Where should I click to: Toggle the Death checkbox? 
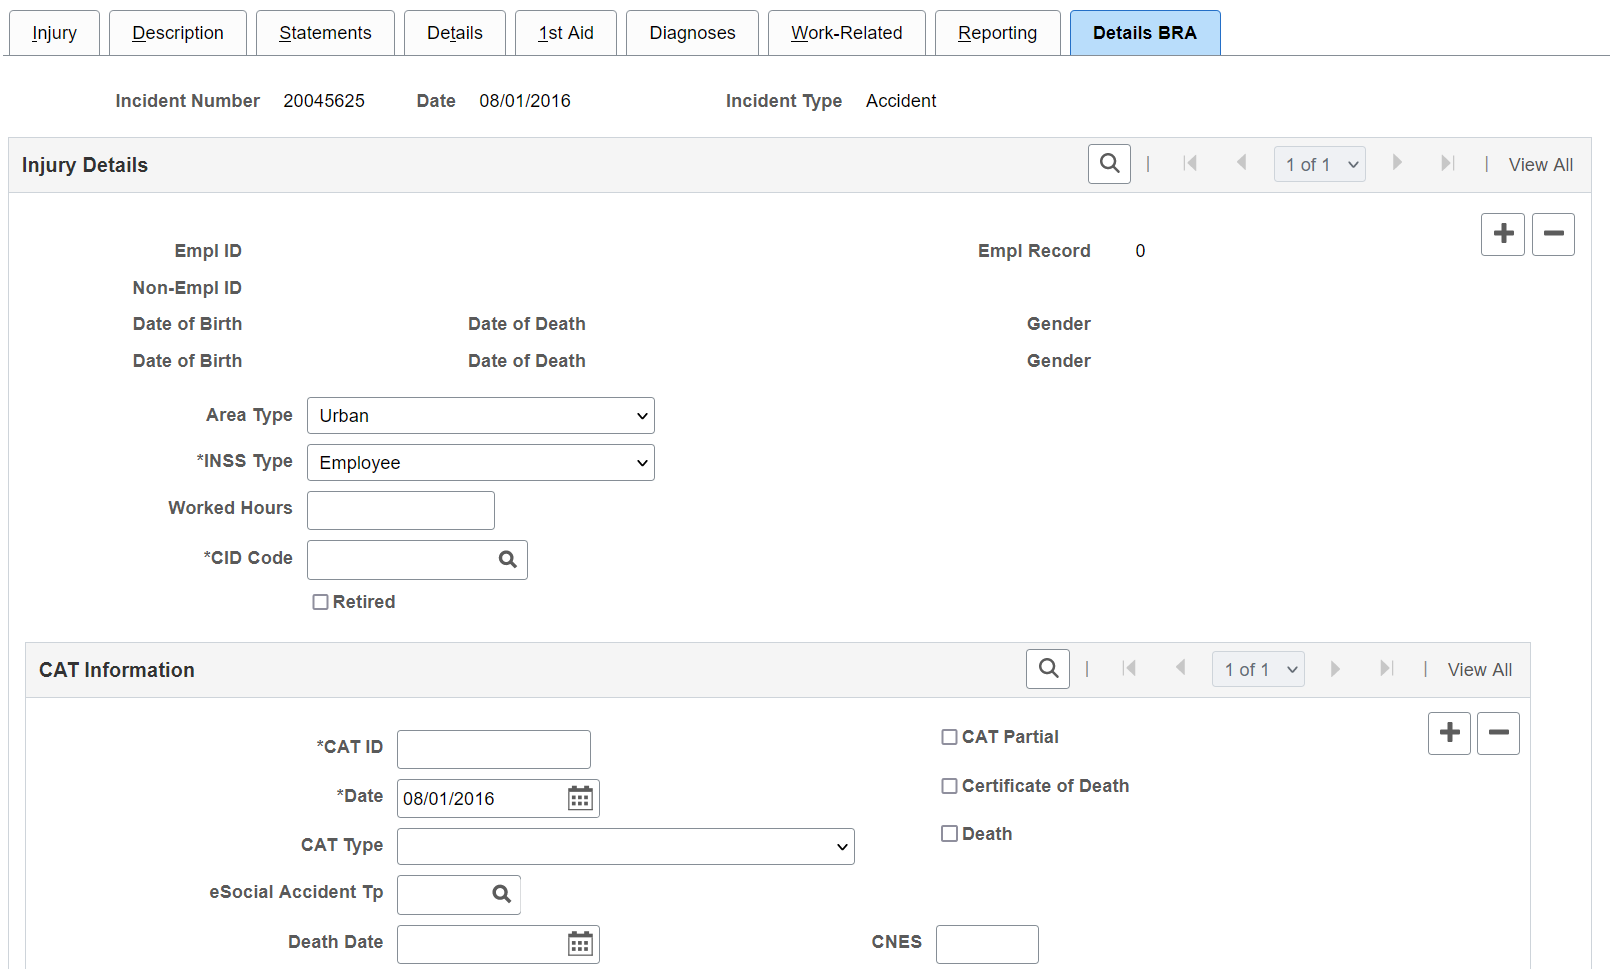[950, 834]
